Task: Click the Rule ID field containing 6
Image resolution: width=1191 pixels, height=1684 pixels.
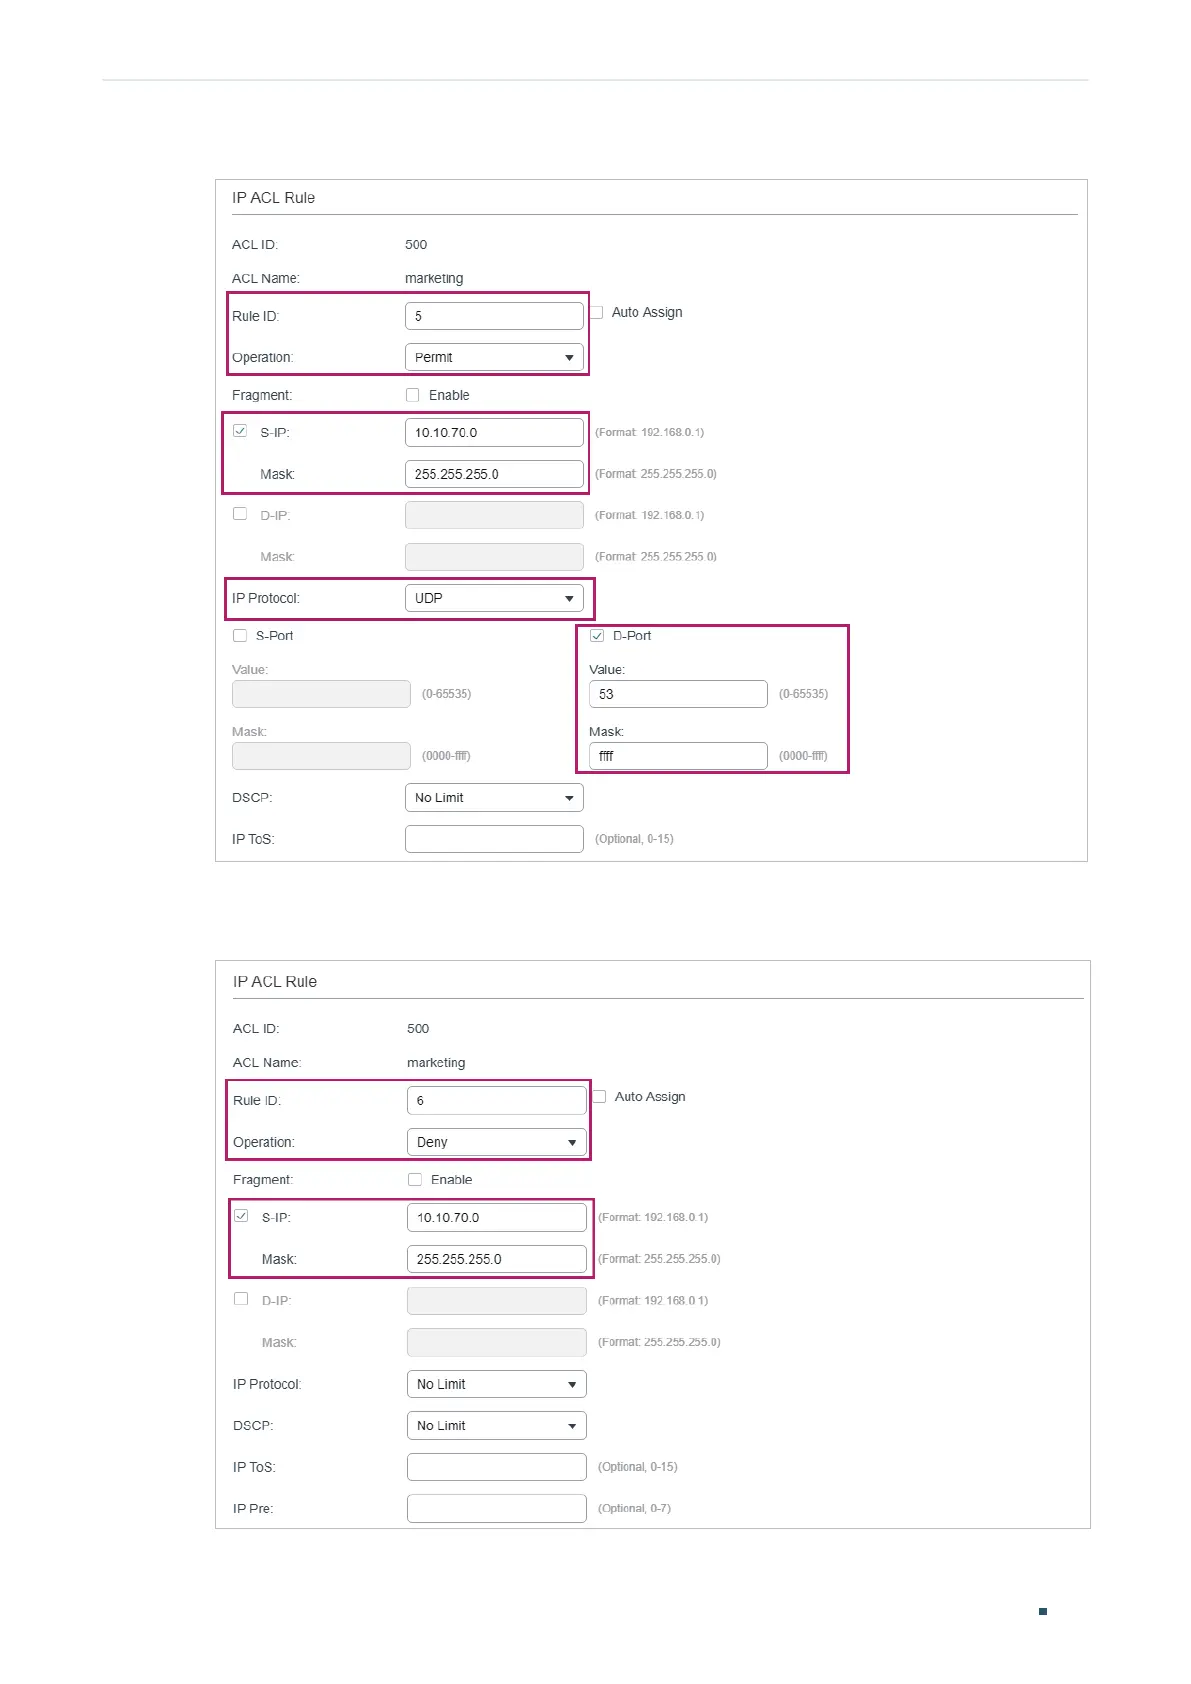Action: [496, 1101]
